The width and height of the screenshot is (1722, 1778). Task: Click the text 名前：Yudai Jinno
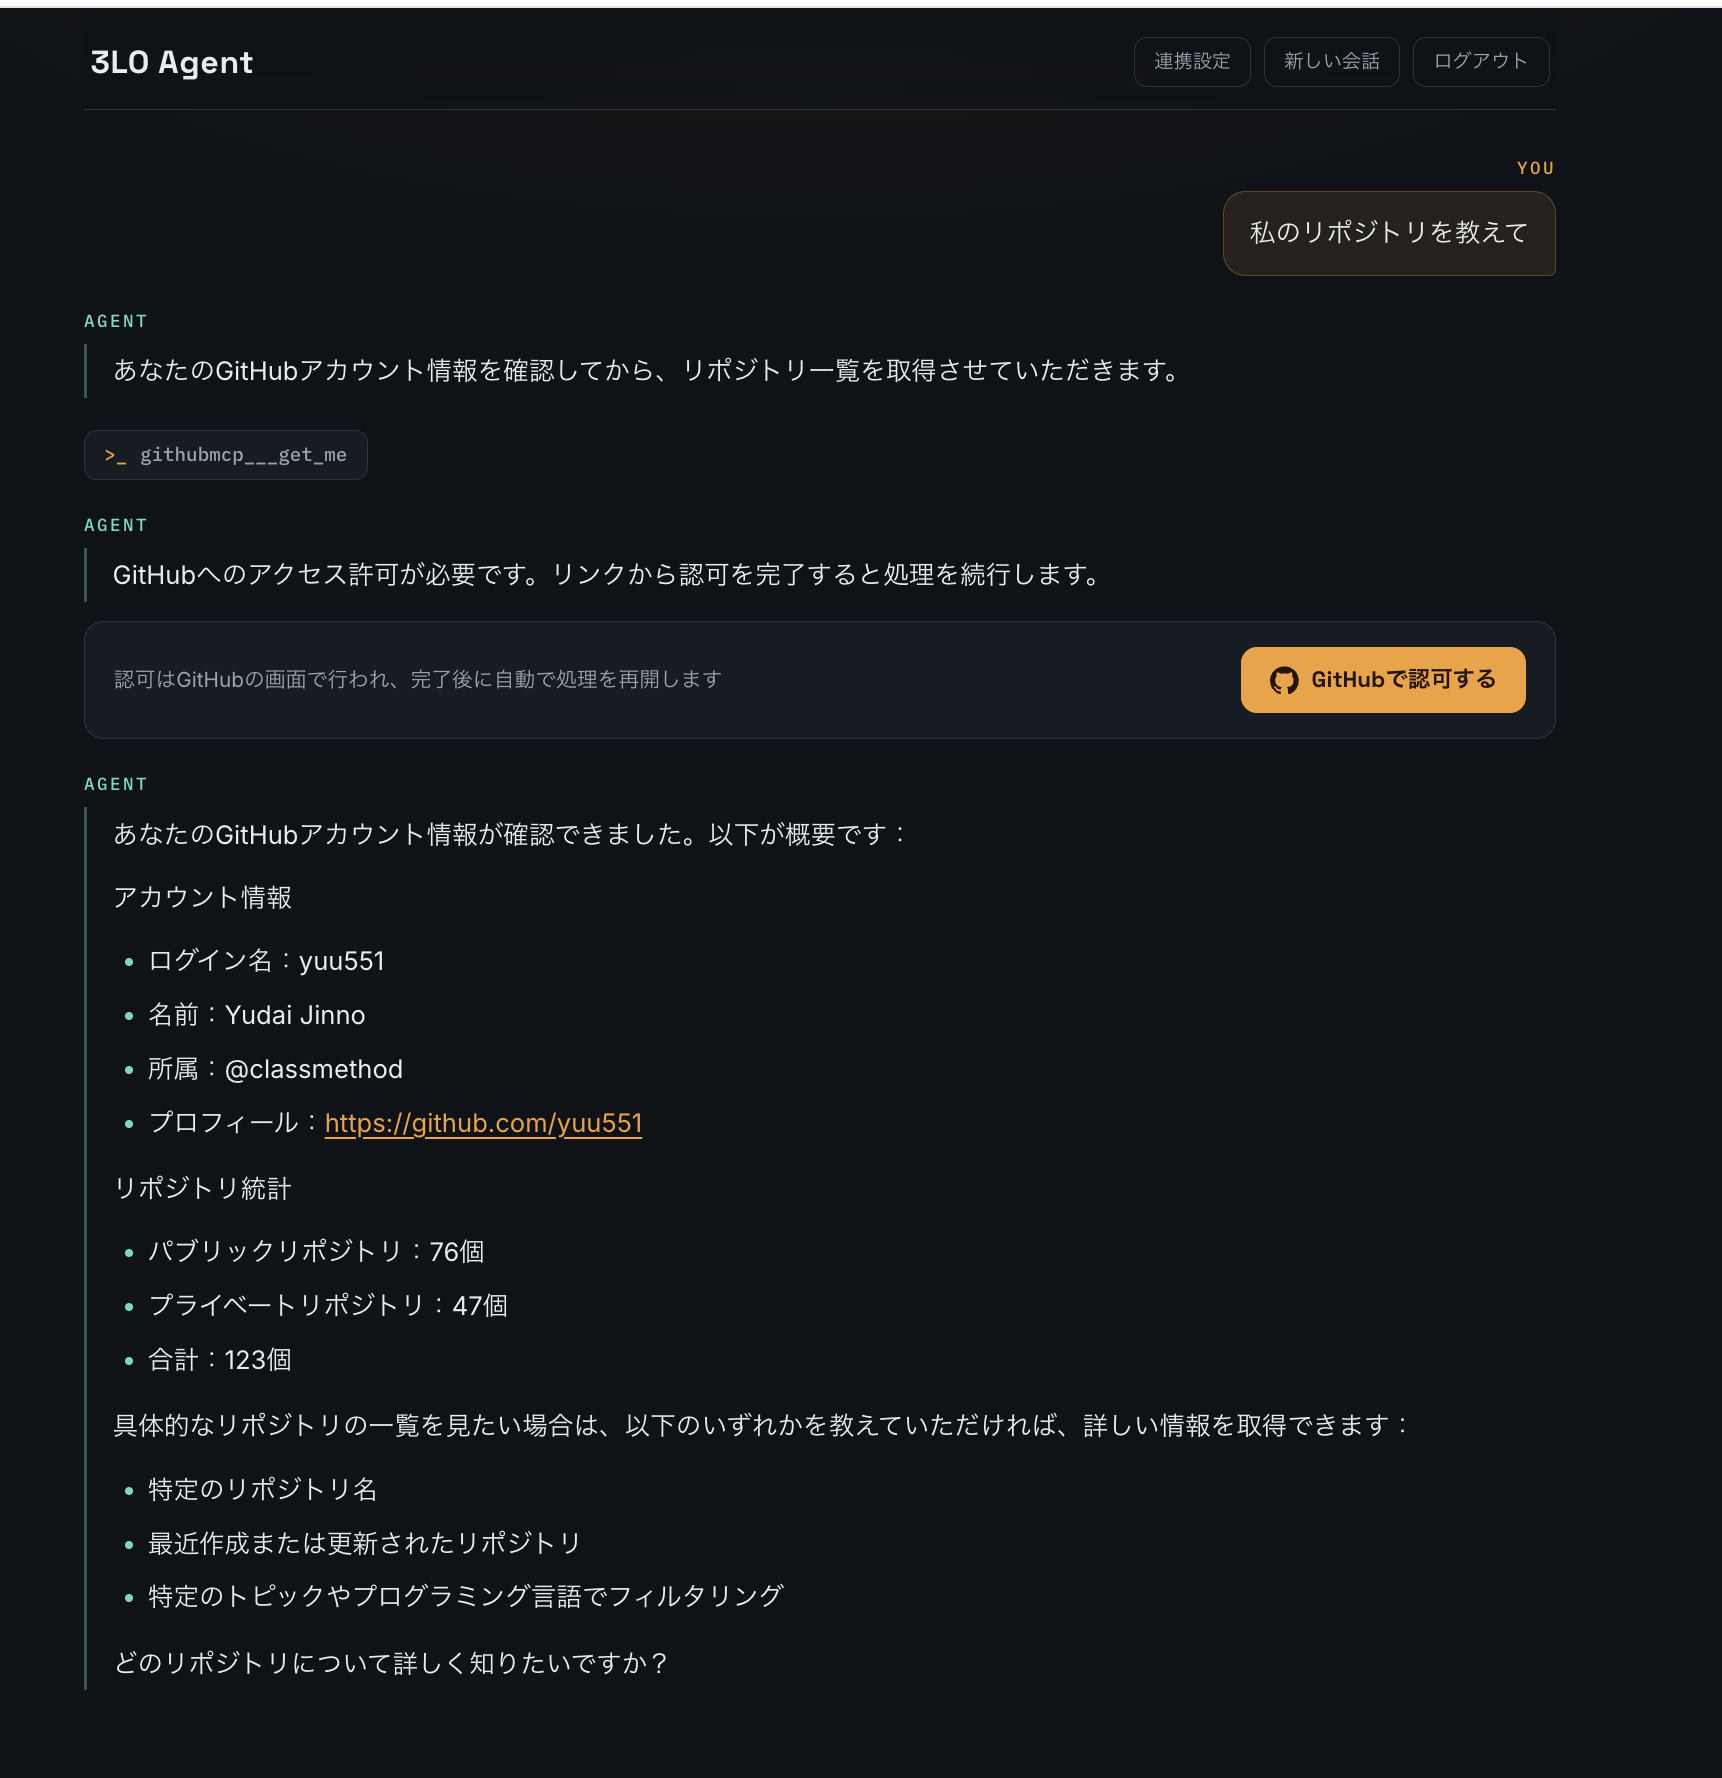(257, 1015)
